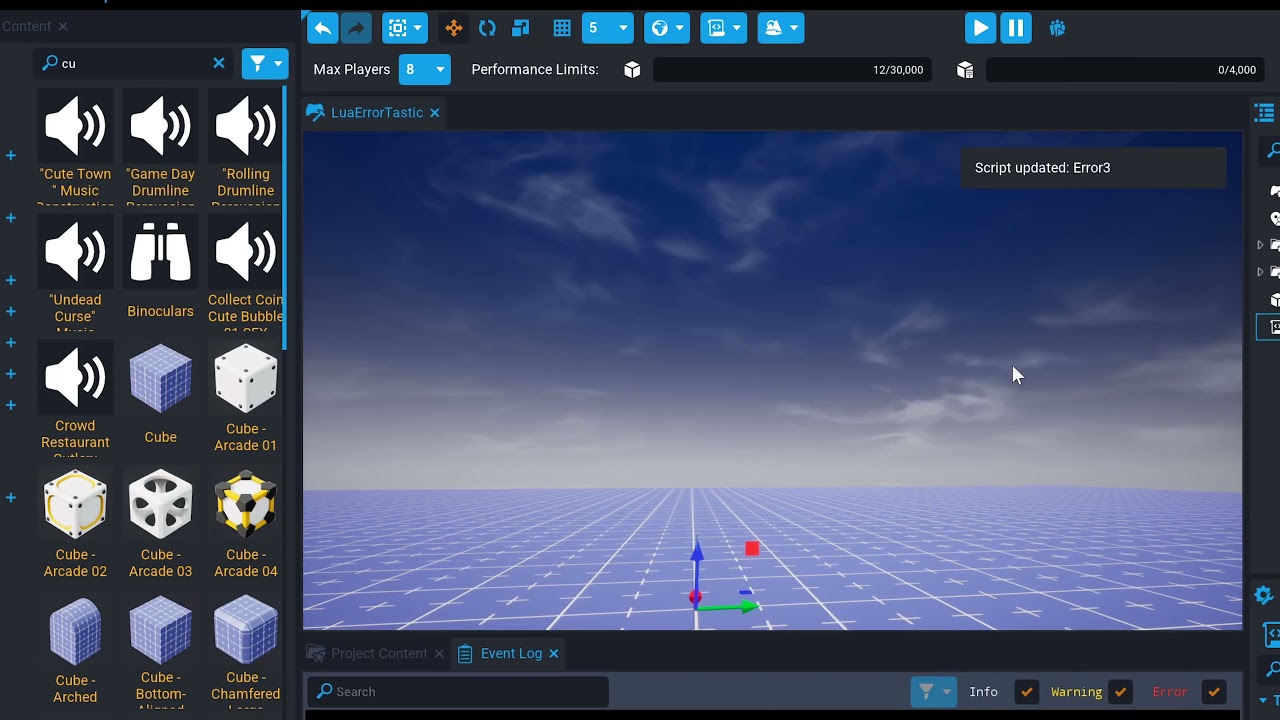Close the Content panel tab
Image resolution: width=1280 pixels, height=720 pixels.
(63, 26)
